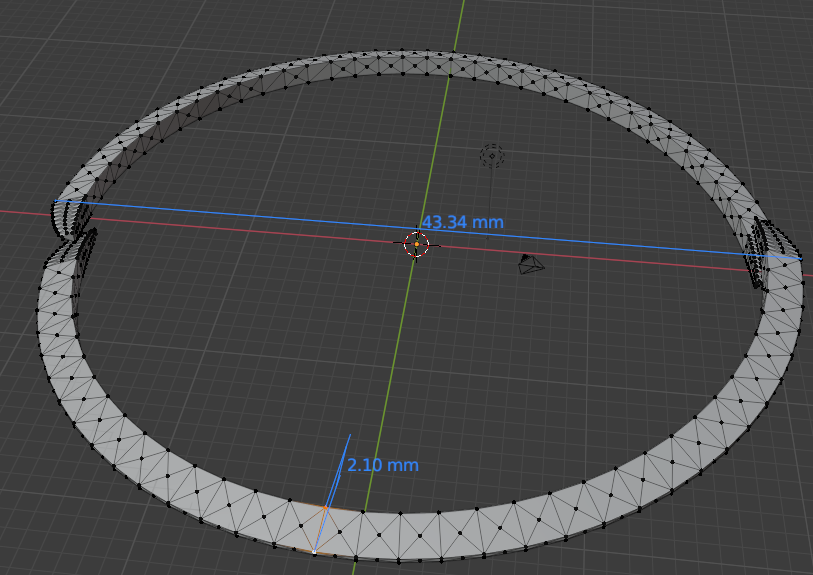Select the orange edge between the two highlighted vertices
This screenshot has width=813, height=575.
(320, 530)
